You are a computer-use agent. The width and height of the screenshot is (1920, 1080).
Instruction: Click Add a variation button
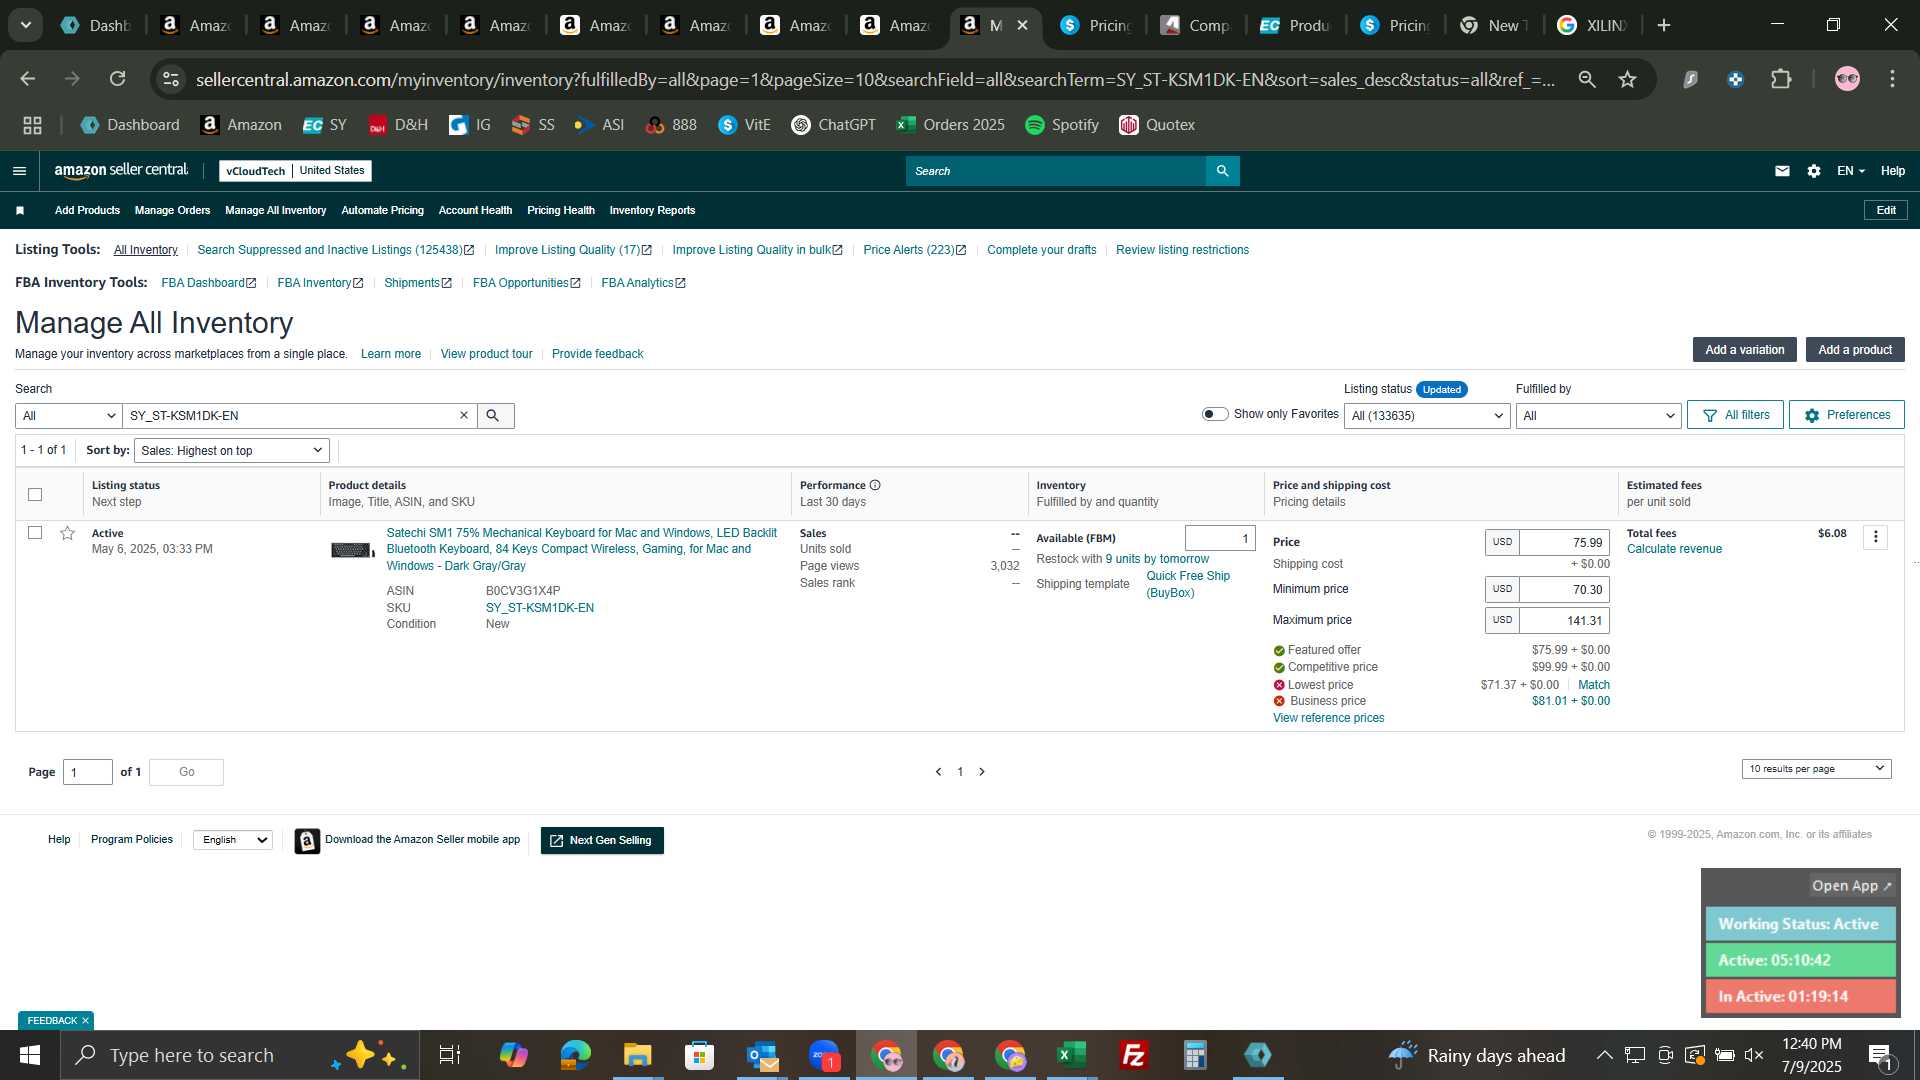(x=1744, y=350)
